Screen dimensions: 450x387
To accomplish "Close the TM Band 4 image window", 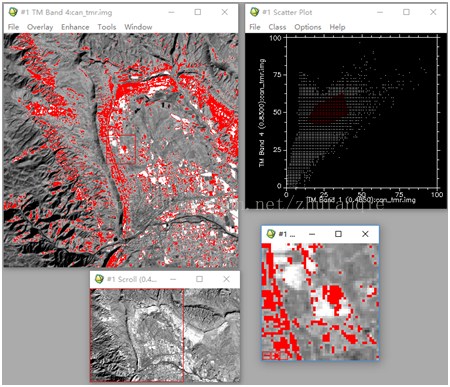I will pyautogui.click(x=225, y=12).
